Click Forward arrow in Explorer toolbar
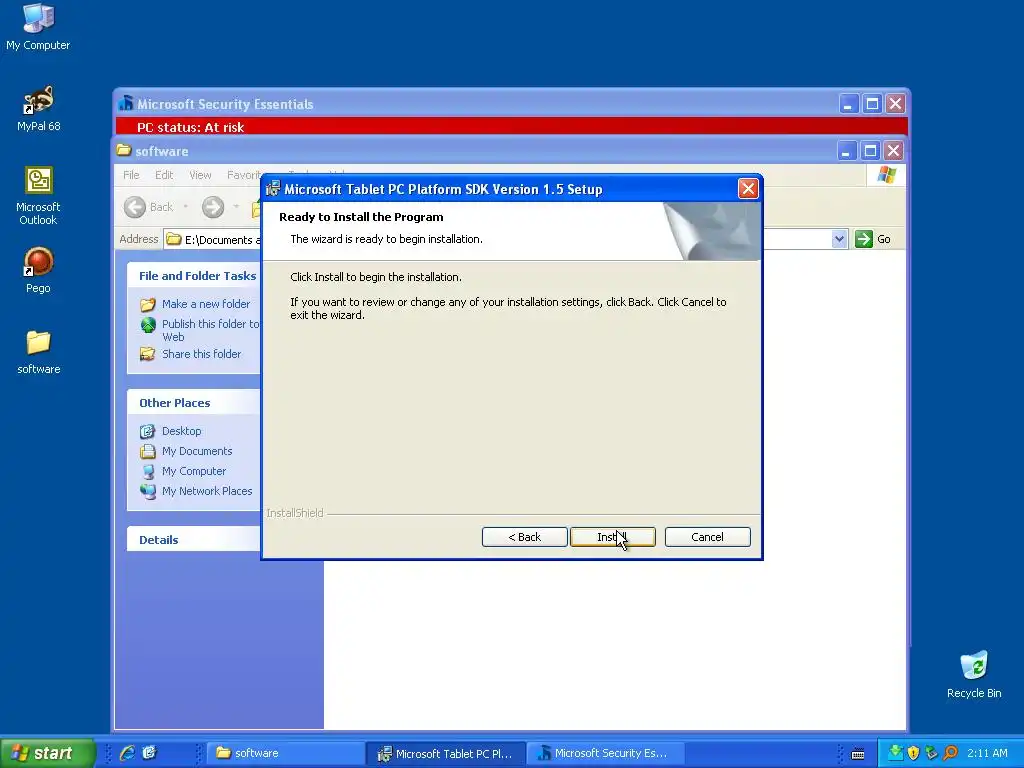 pos(212,207)
